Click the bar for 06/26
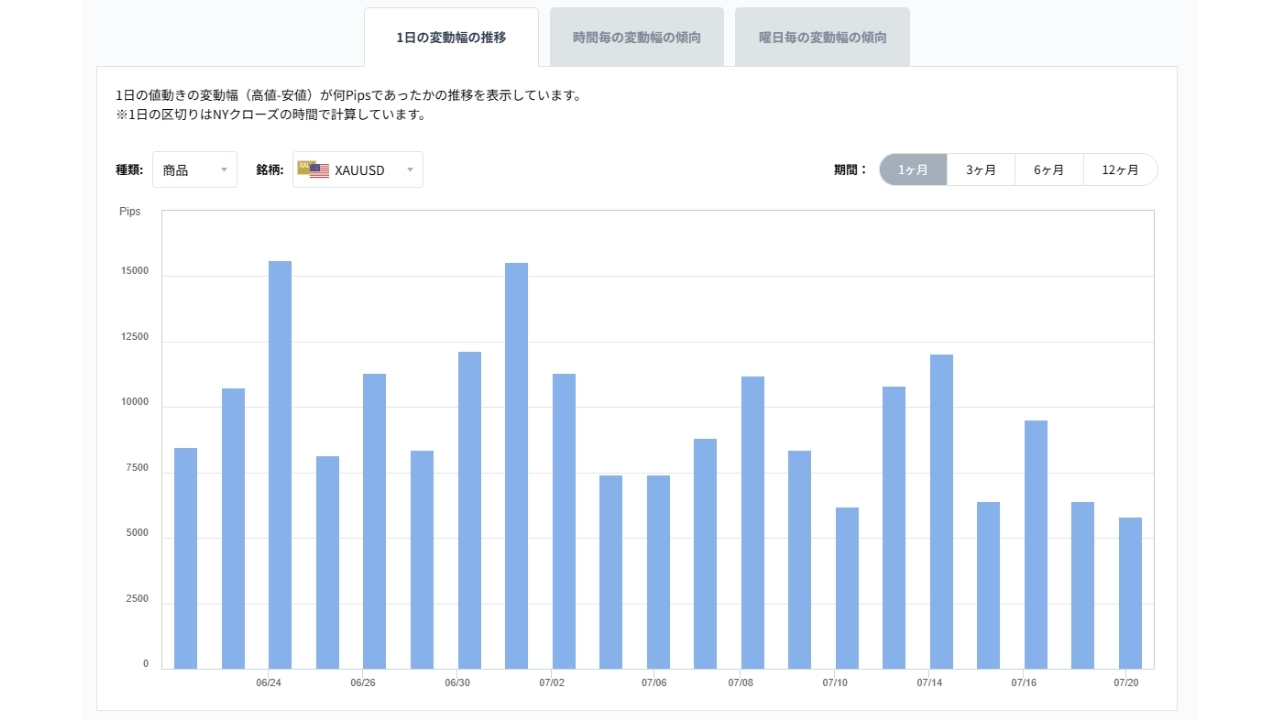Screen dimensions: 1280x720 [x=374, y=521]
